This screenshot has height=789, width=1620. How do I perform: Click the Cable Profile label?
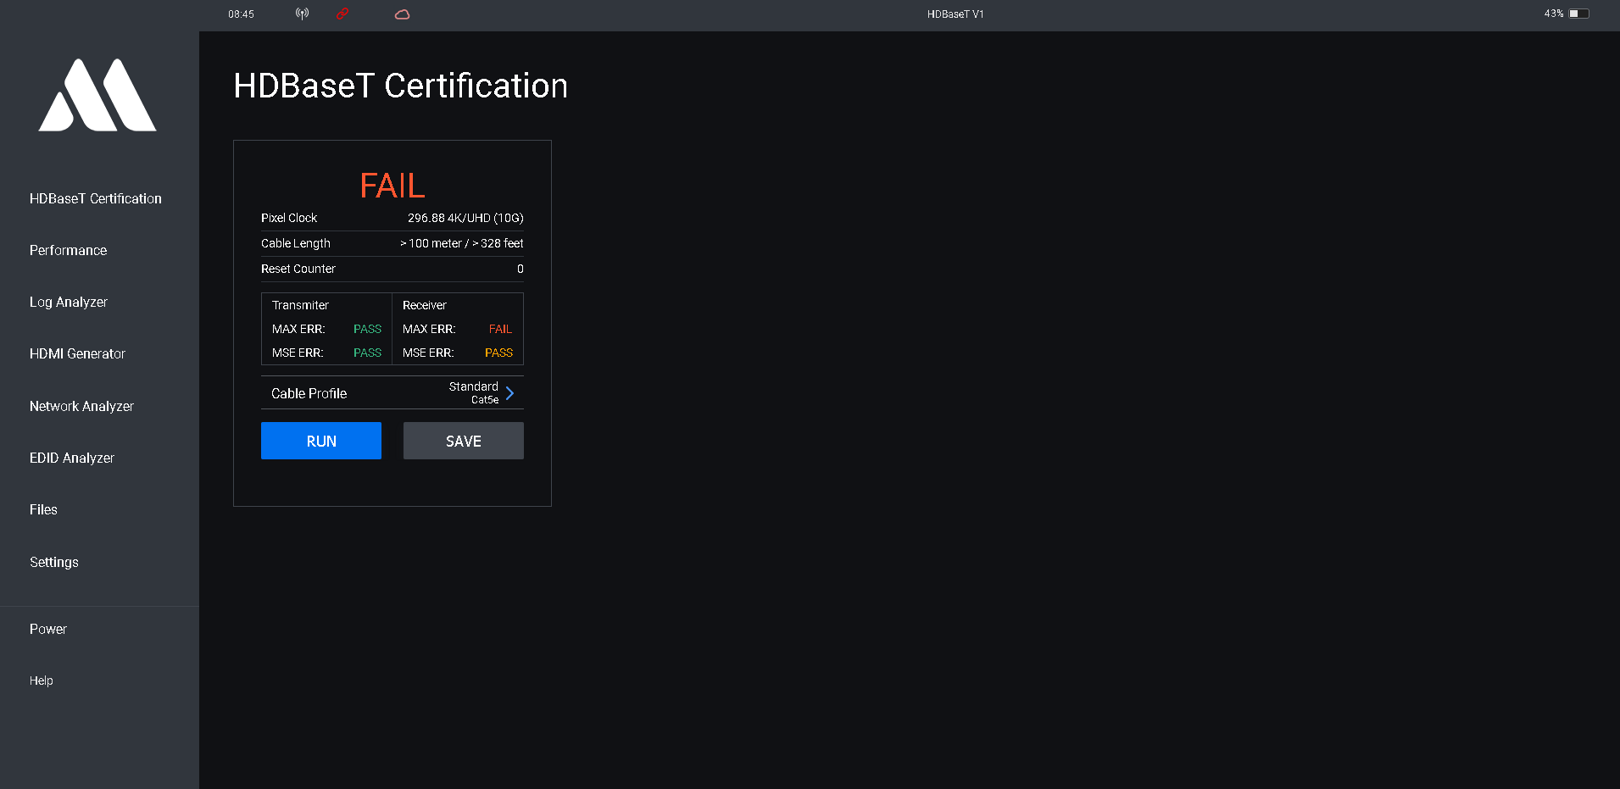coord(309,394)
